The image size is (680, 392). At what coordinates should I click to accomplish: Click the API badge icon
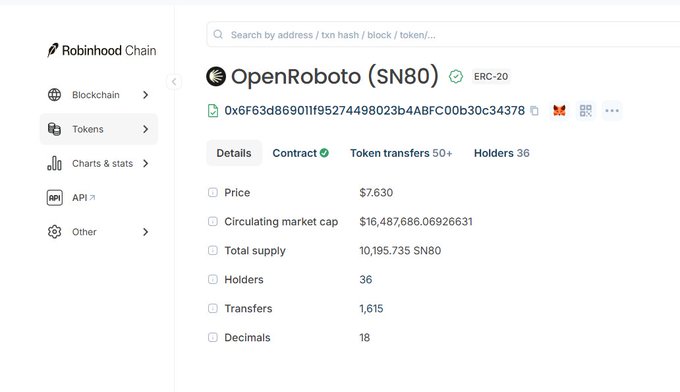click(x=54, y=198)
